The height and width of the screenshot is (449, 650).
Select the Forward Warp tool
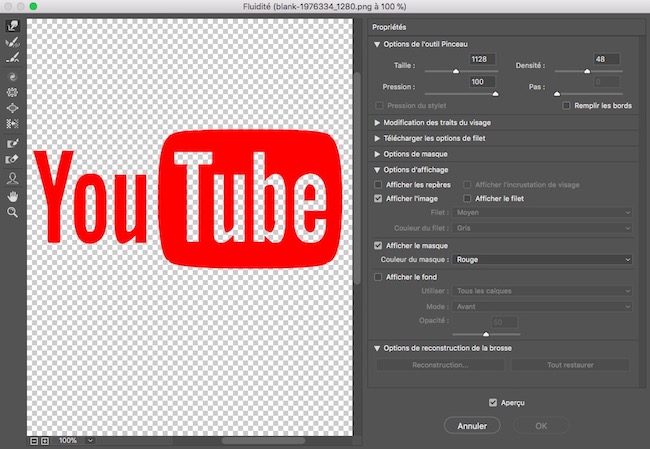tap(12, 26)
